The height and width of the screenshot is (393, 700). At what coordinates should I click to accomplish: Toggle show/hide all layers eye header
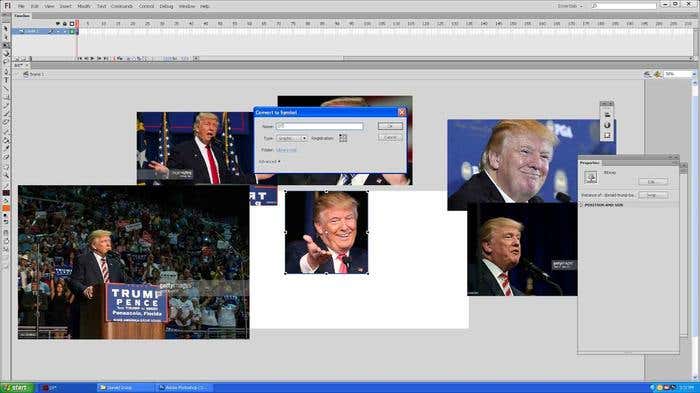tap(58, 24)
